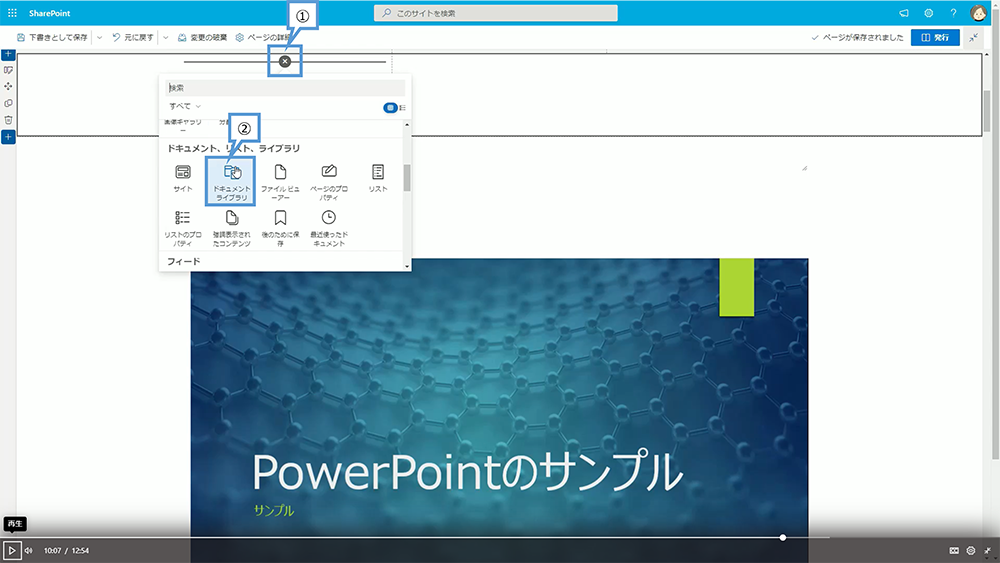Image resolution: width=1000 pixels, height=563 pixels.
Task: Add a new section below with lower plus
Action: pyautogui.click(x=8, y=137)
